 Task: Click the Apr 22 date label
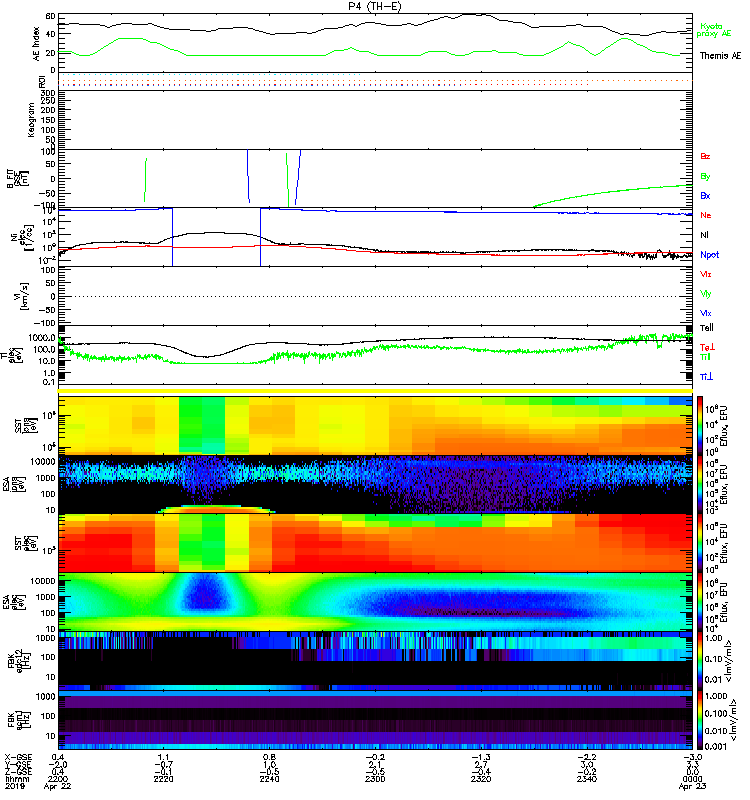point(57,787)
